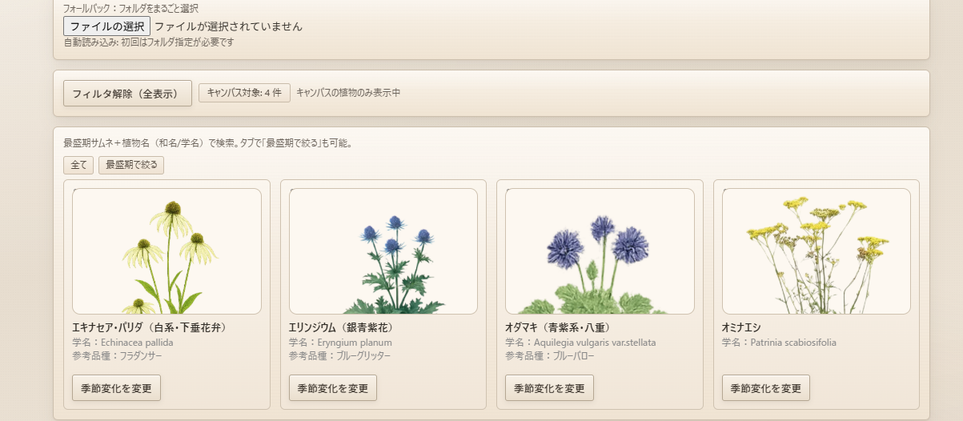Click the label フォールバック：フォルダをまるごと選択

[131, 9]
